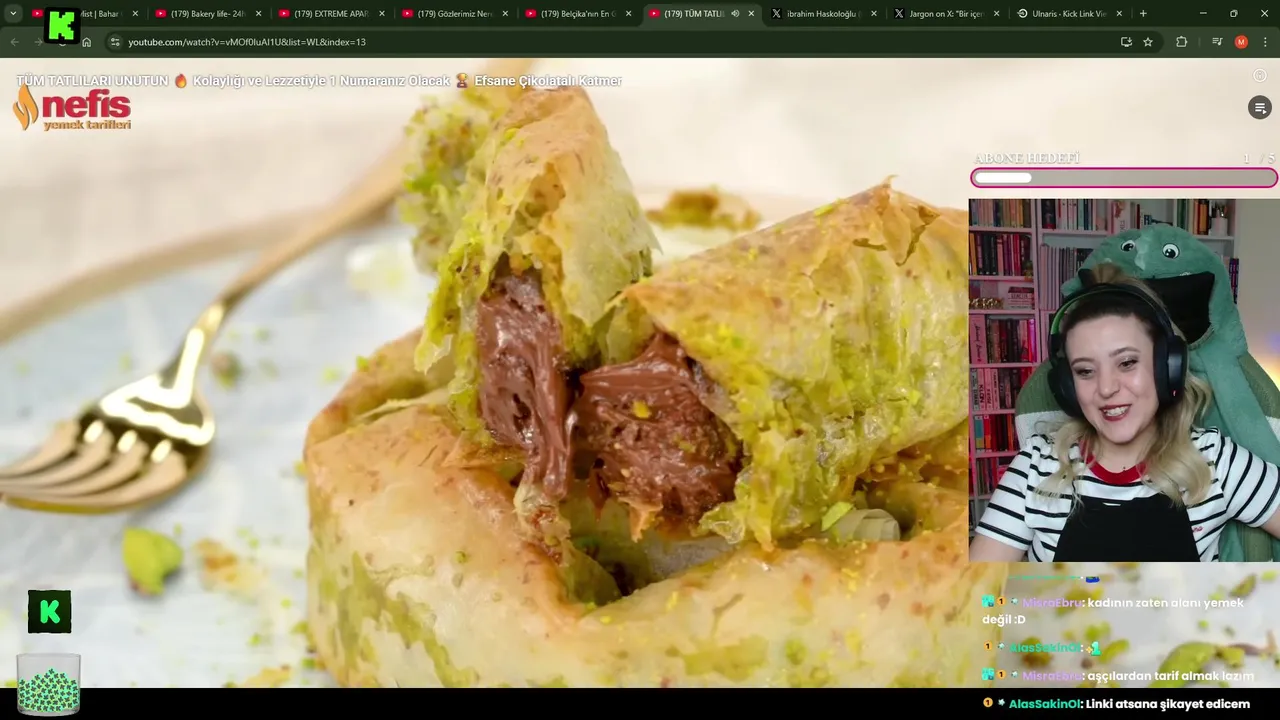Click message 'Linki atsana şikayet edicem'
The height and width of the screenshot is (720, 1280).
1167,704
